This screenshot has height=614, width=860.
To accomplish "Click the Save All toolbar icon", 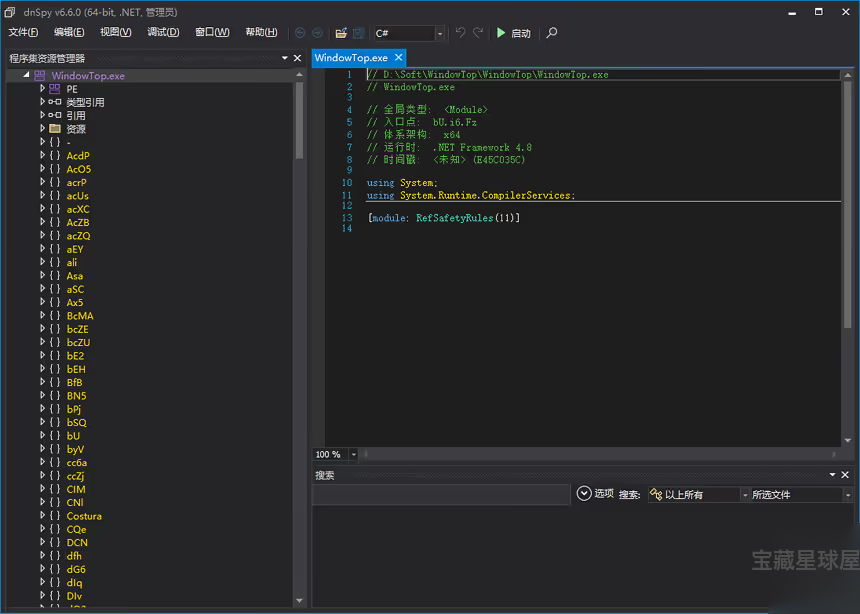I will click(359, 33).
